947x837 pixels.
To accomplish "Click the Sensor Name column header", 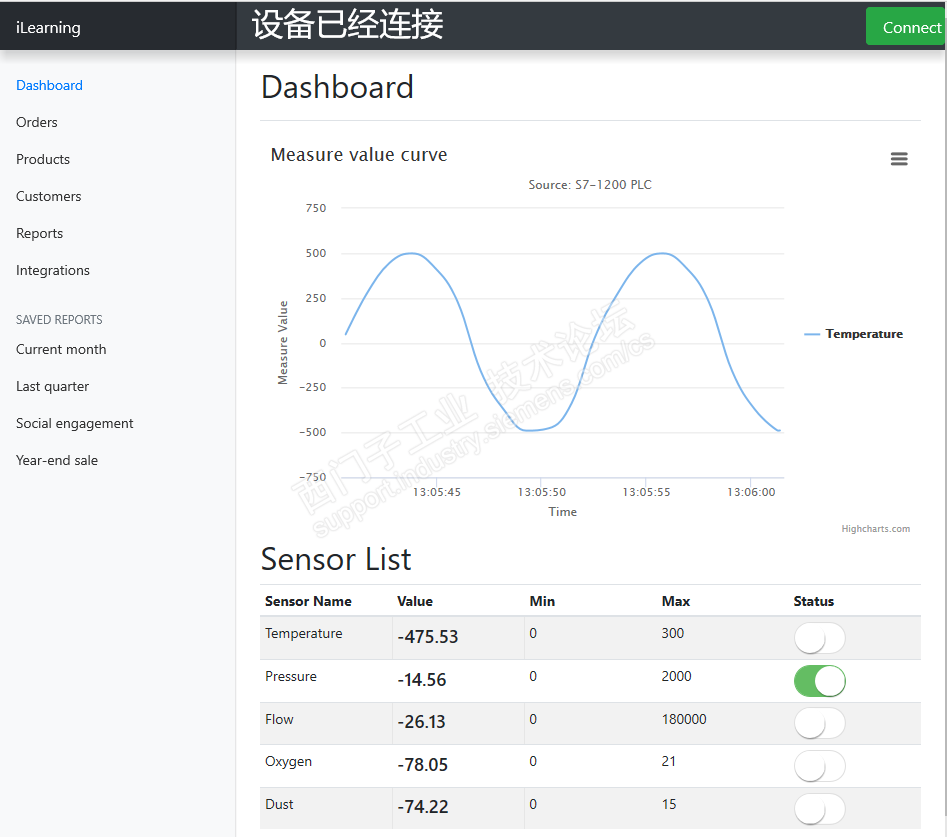I will (x=308, y=601).
